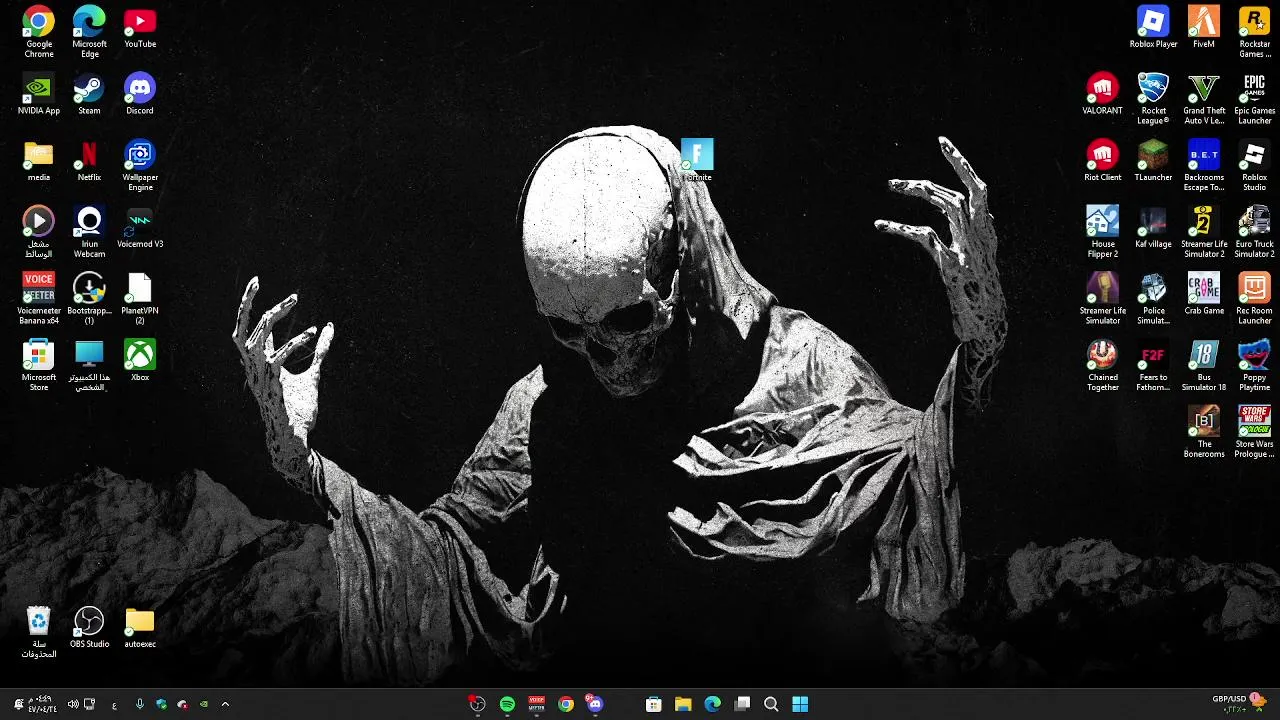
Task: Open the notification bell in the taskbar corner
Action: tap(18, 704)
